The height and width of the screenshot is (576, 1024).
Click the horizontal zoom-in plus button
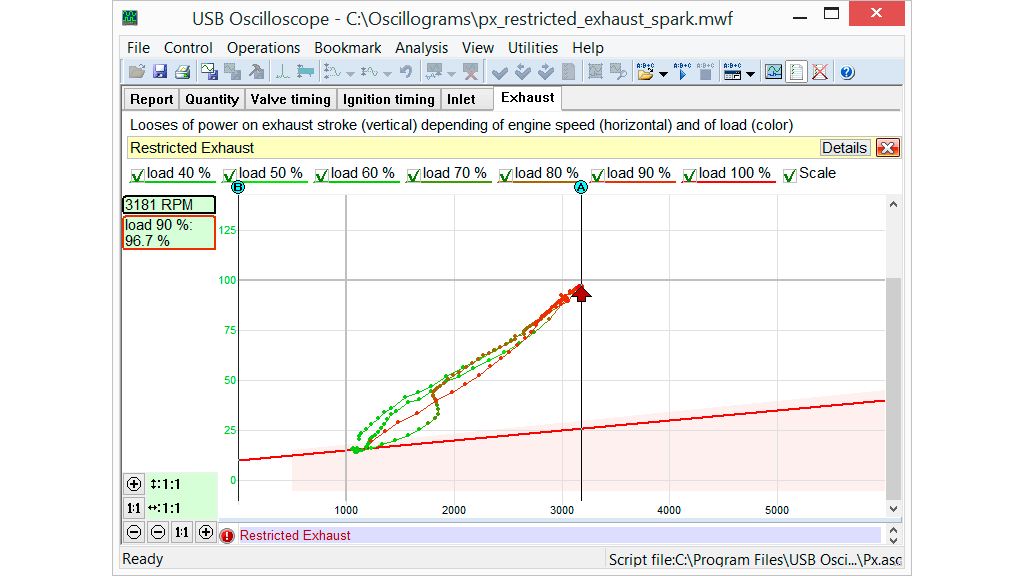(206, 532)
